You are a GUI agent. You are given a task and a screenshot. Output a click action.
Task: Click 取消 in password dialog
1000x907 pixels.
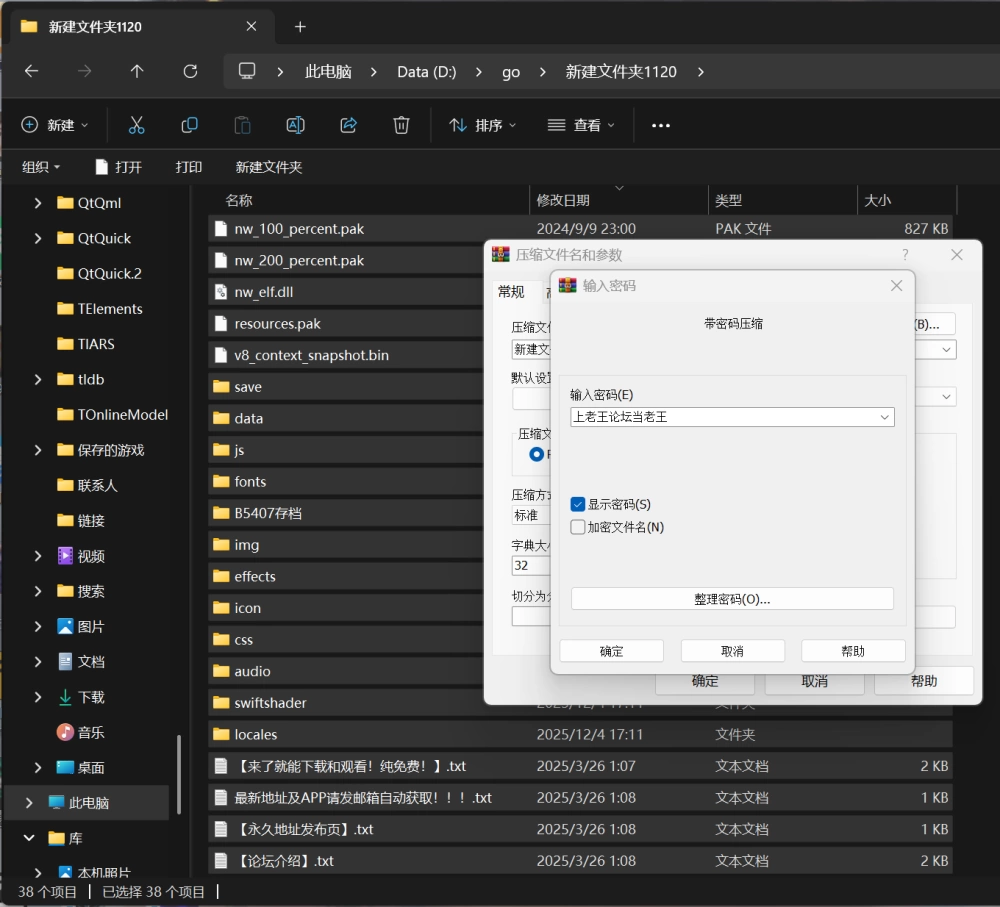point(732,651)
